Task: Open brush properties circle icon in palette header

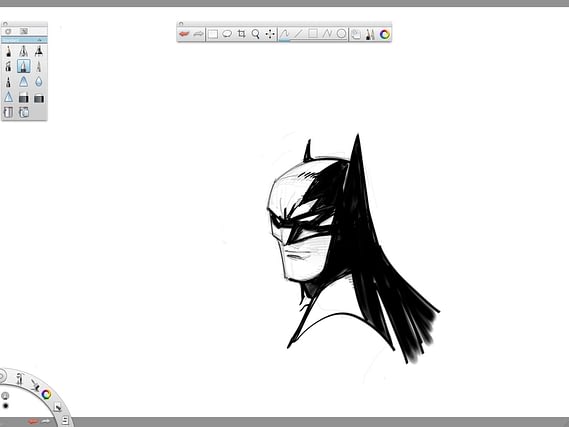Action: (x=8, y=31)
